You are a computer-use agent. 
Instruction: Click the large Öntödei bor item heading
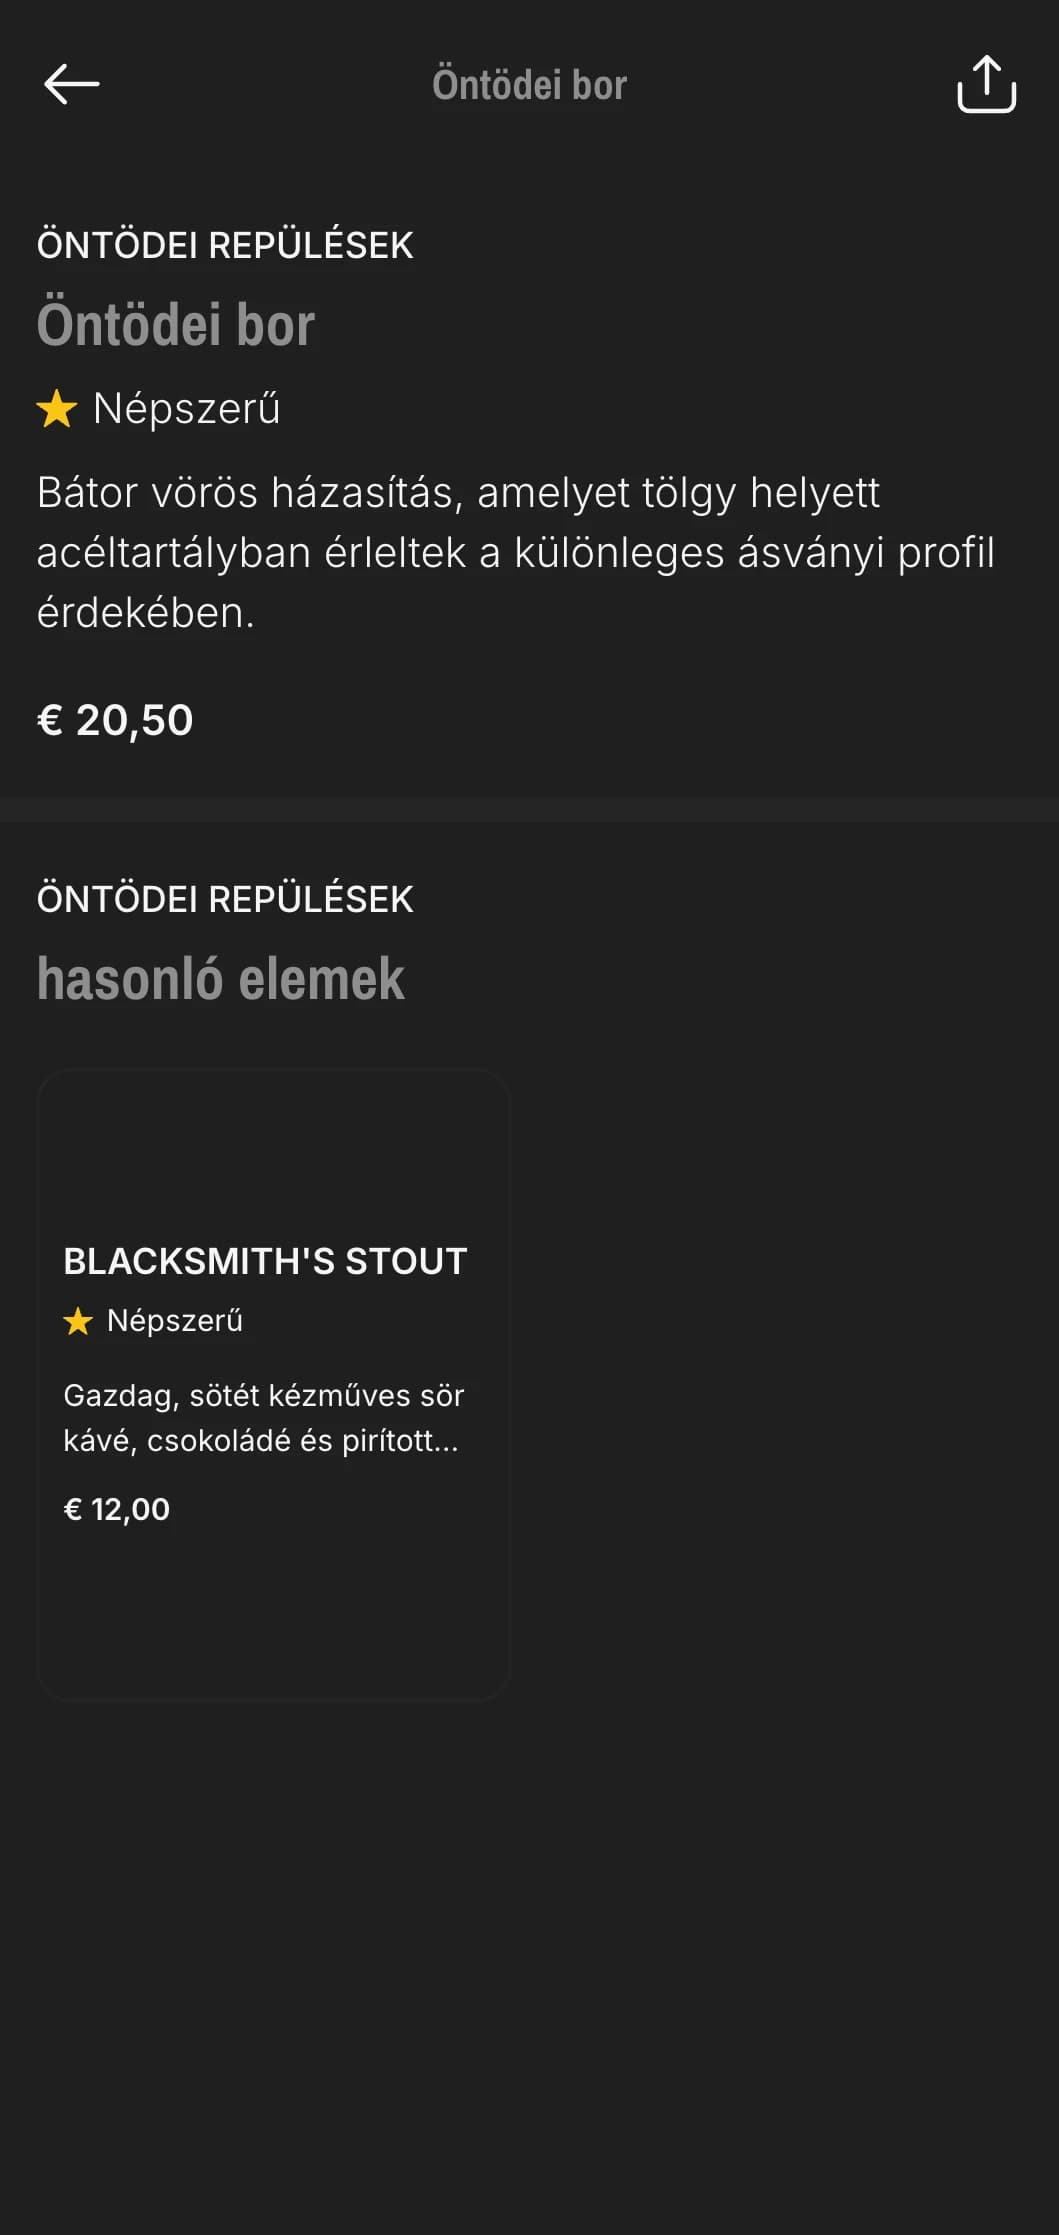(176, 324)
